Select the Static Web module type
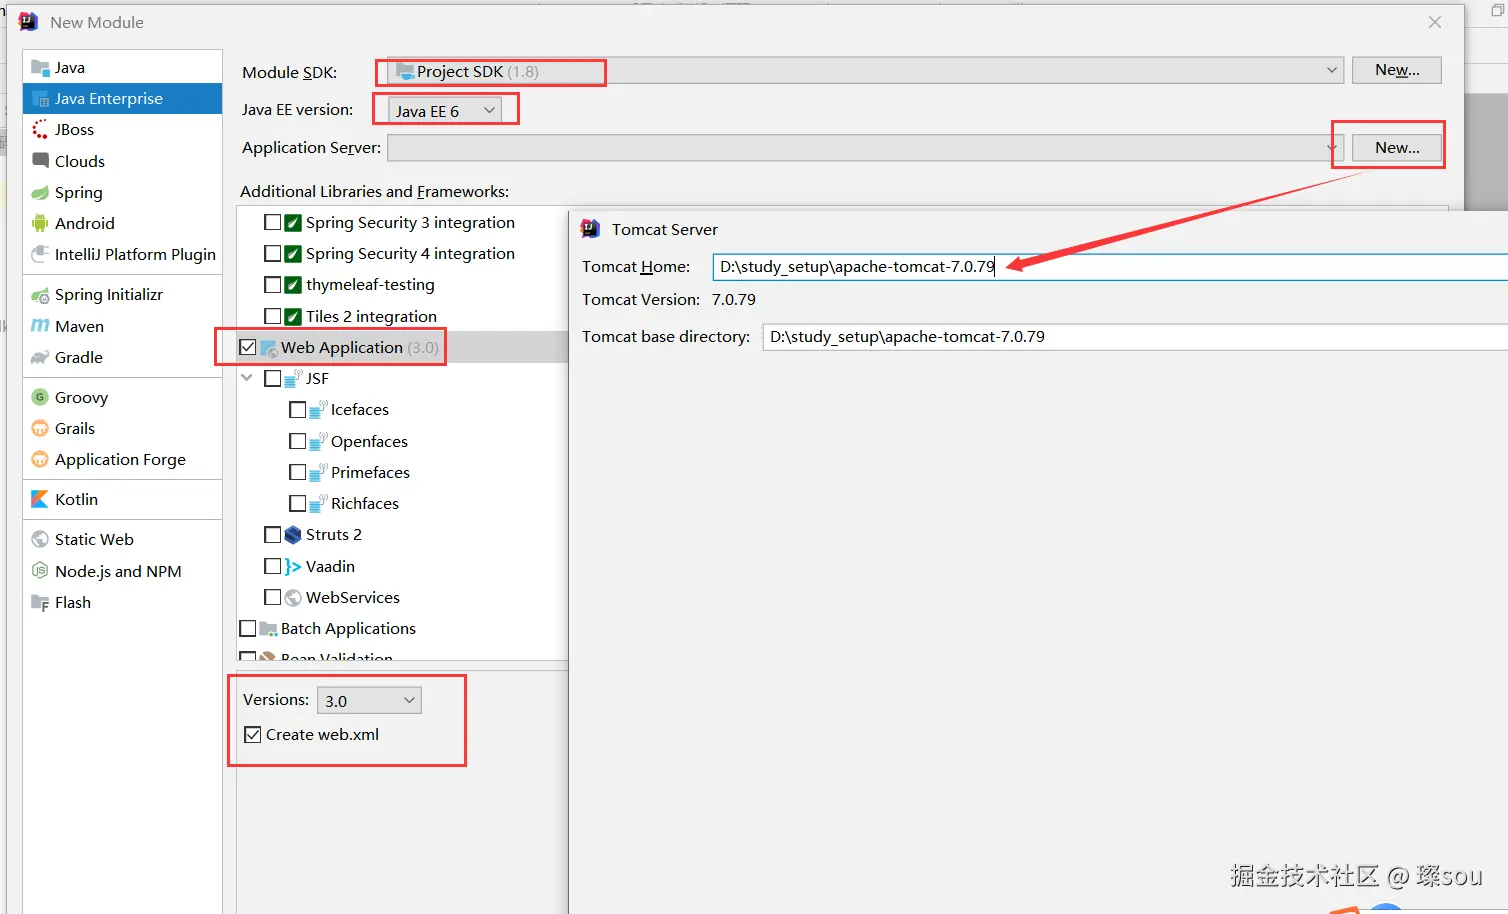Screen dimensions: 1508x914 click(x=122, y=540)
